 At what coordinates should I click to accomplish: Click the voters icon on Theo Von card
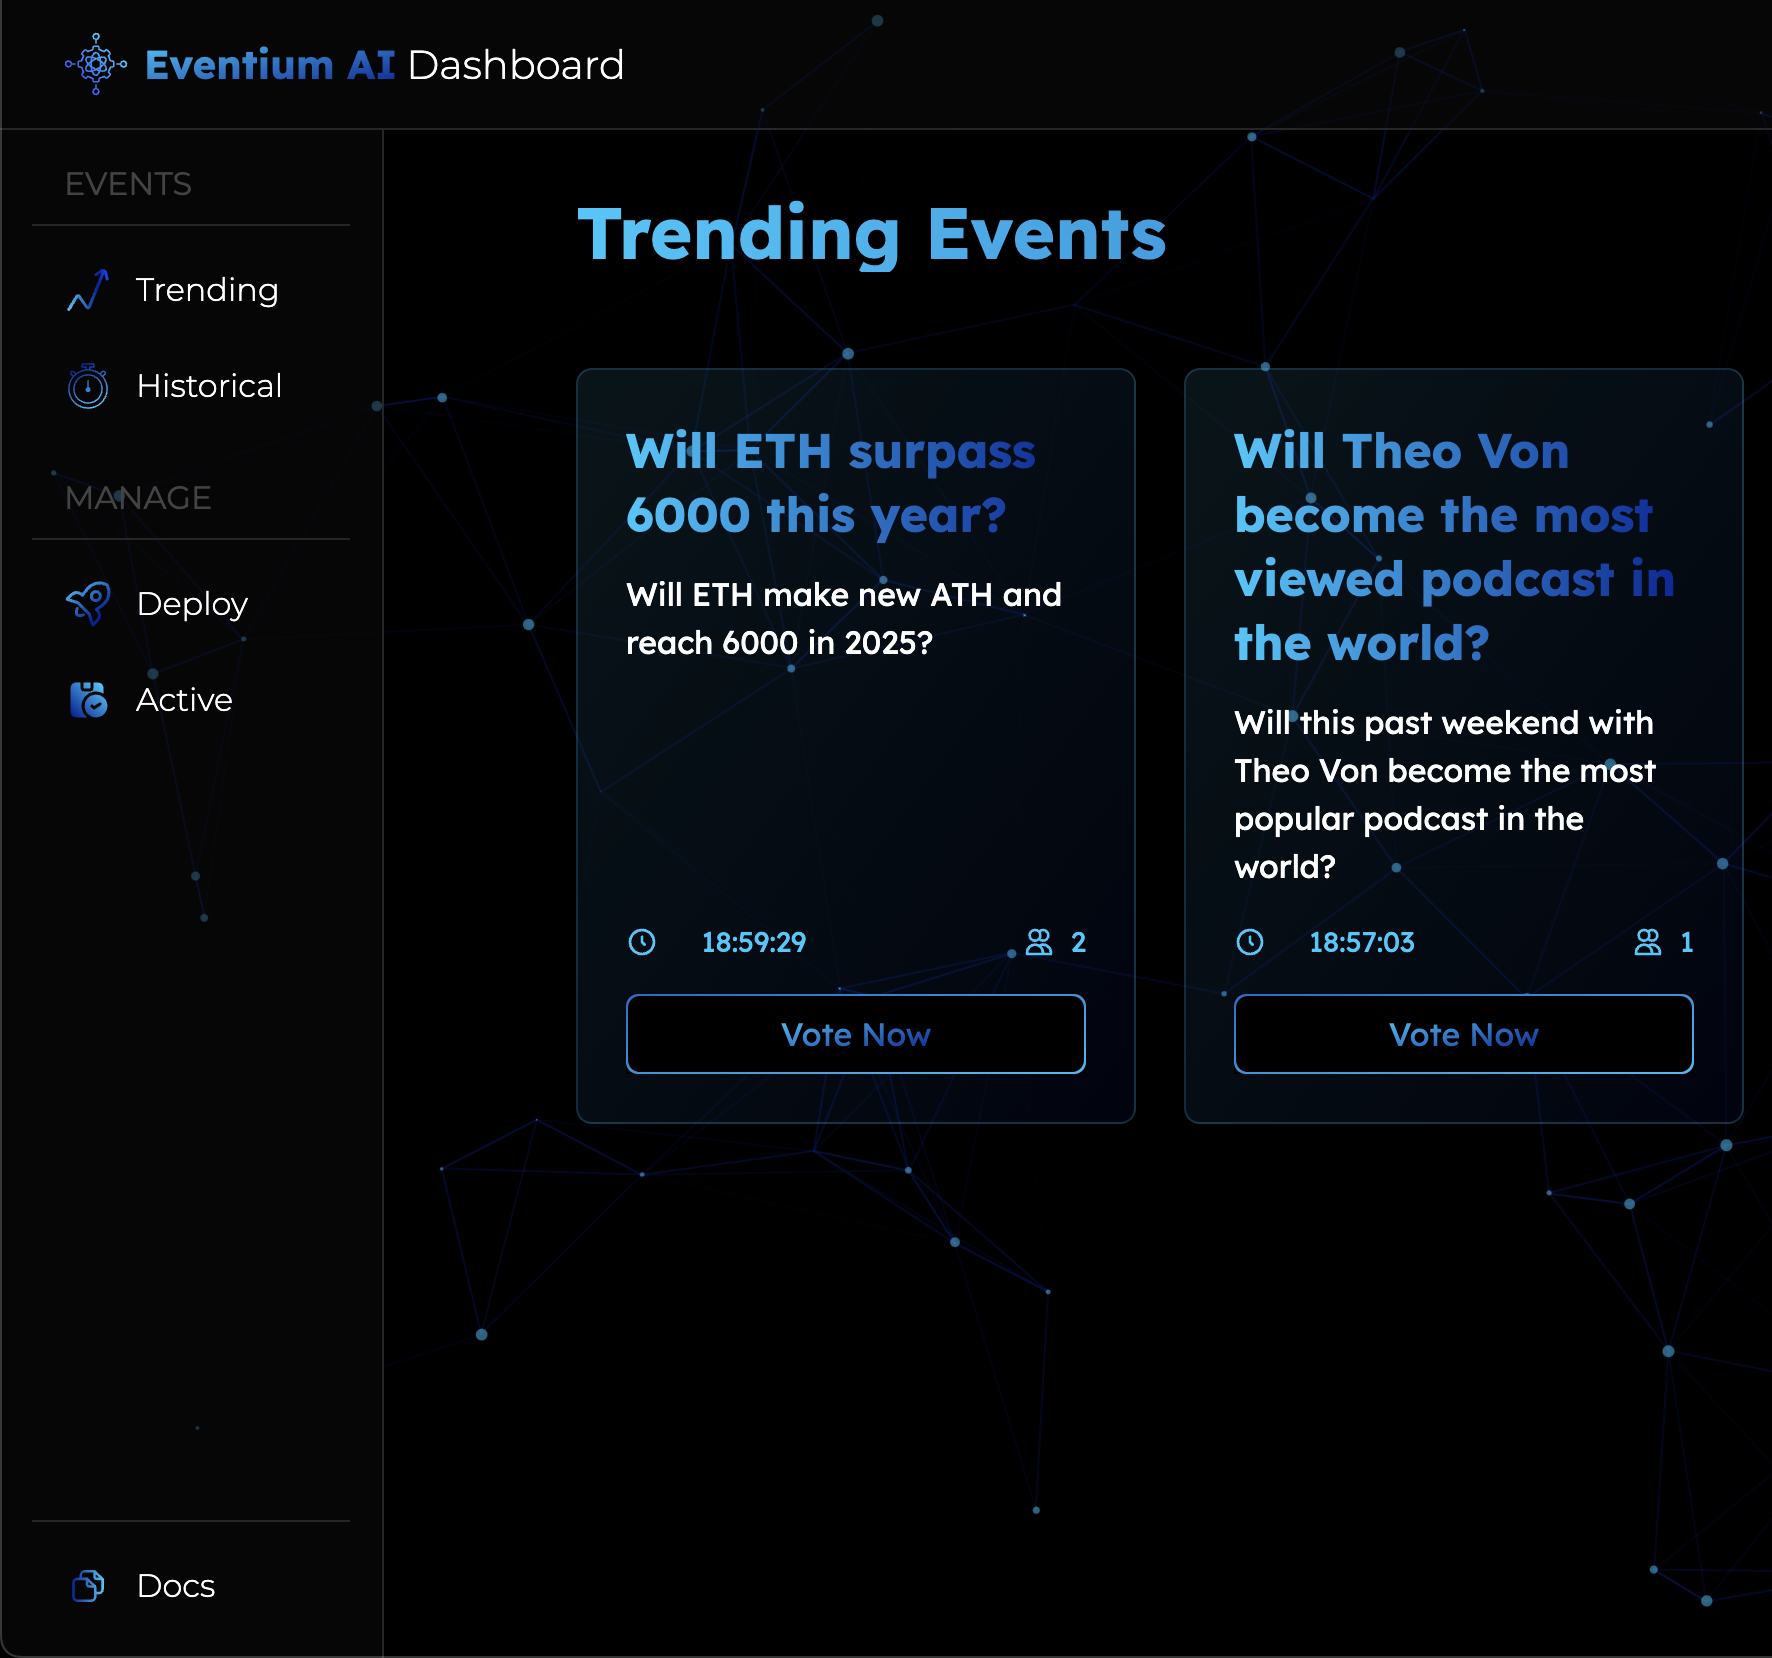click(x=1648, y=942)
